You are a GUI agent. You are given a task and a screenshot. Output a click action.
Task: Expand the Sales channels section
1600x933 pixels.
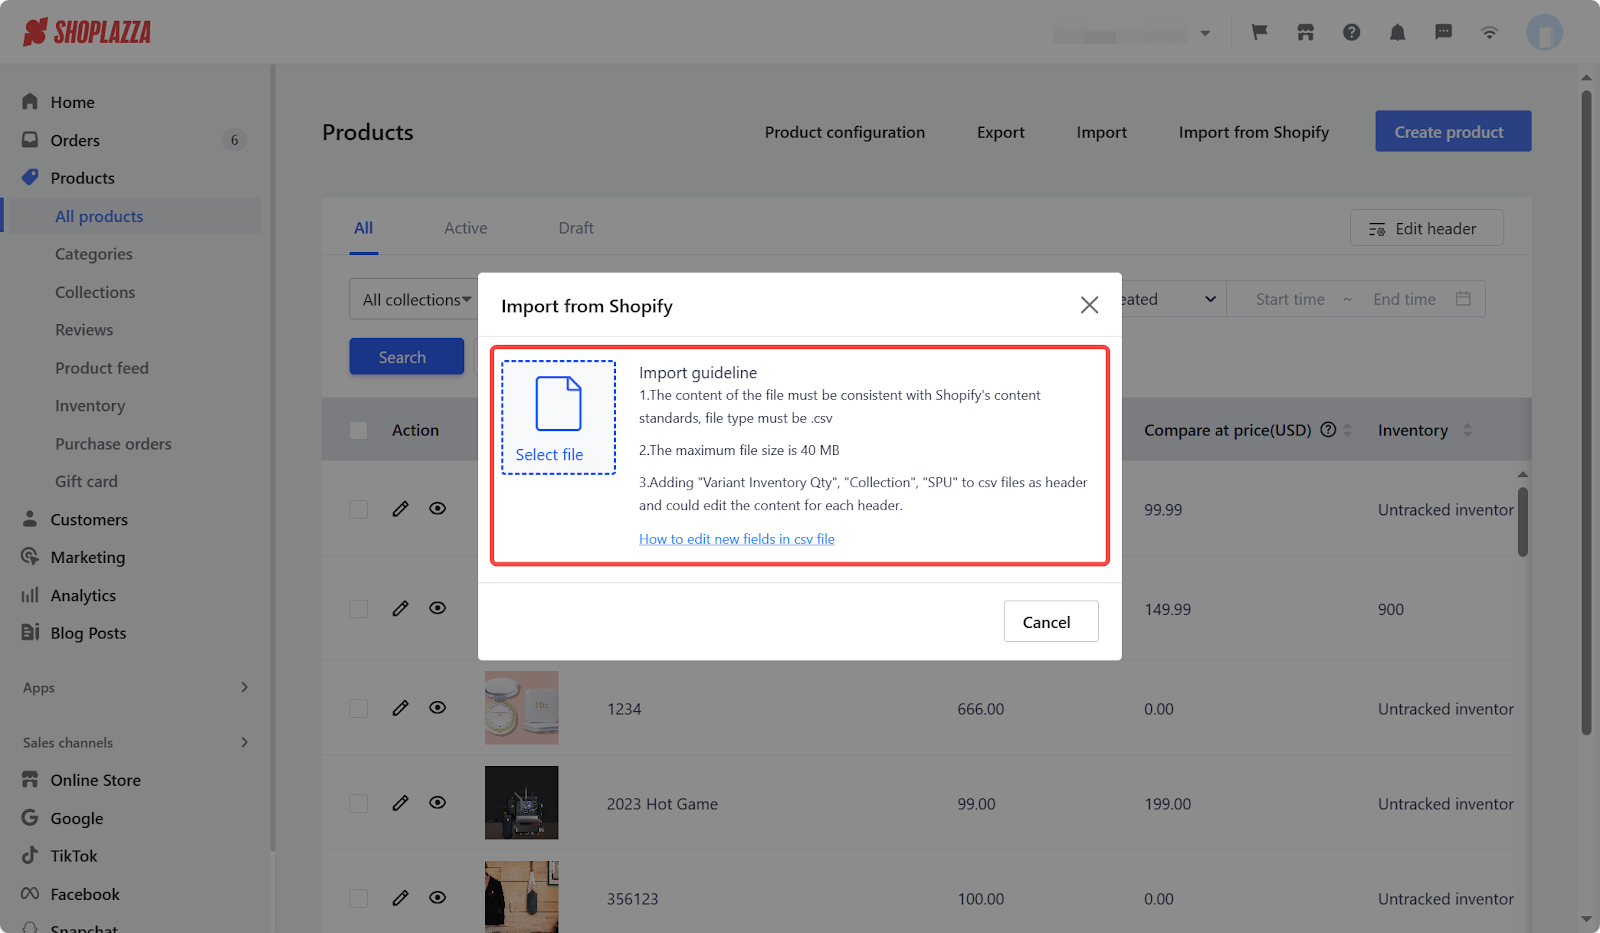point(244,742)
